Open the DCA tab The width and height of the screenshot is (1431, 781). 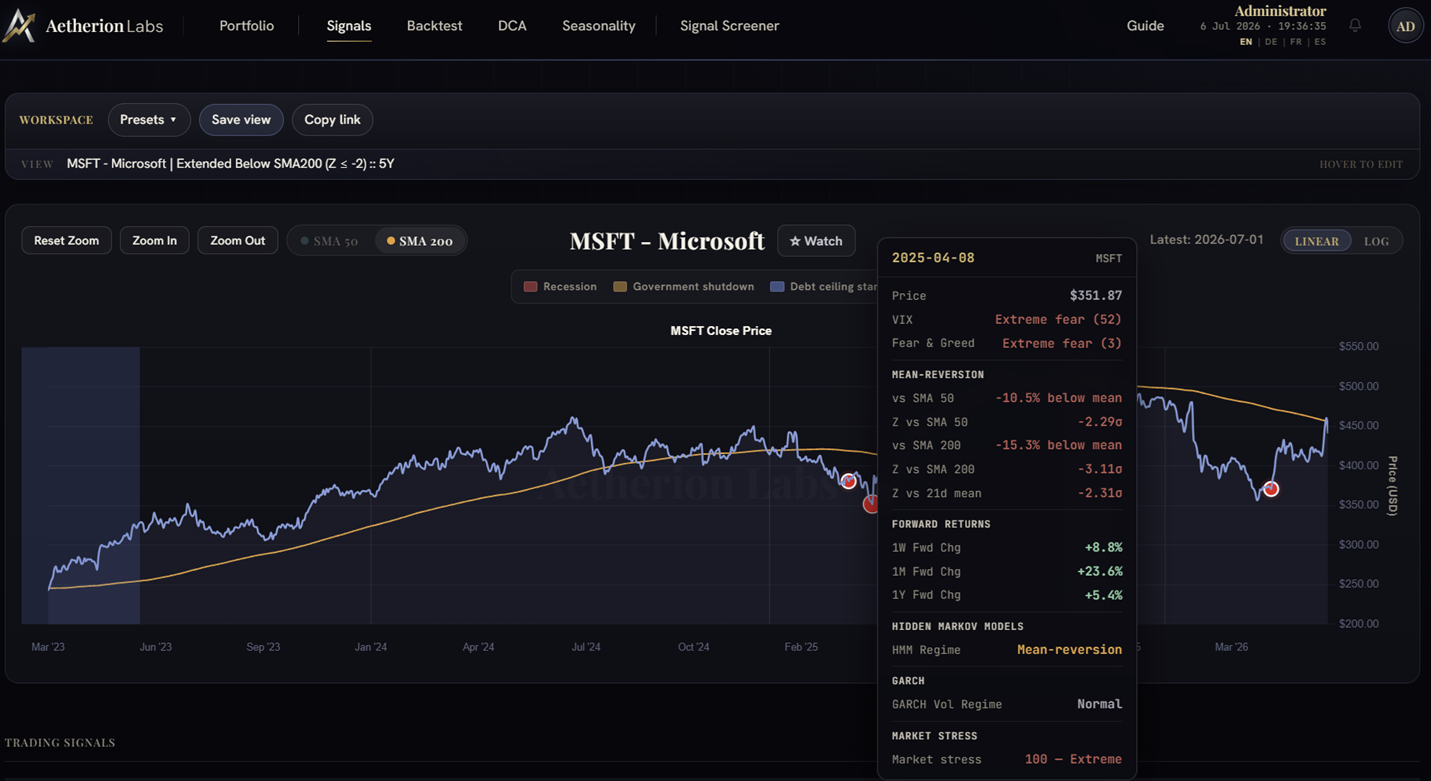[512, 26]
